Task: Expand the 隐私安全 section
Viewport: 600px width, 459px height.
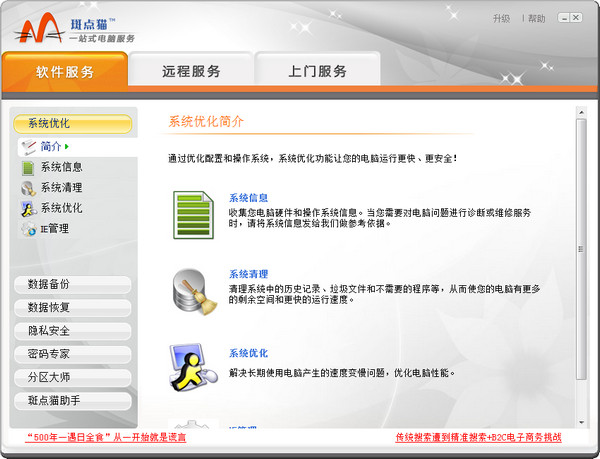Action: [73, 331]
